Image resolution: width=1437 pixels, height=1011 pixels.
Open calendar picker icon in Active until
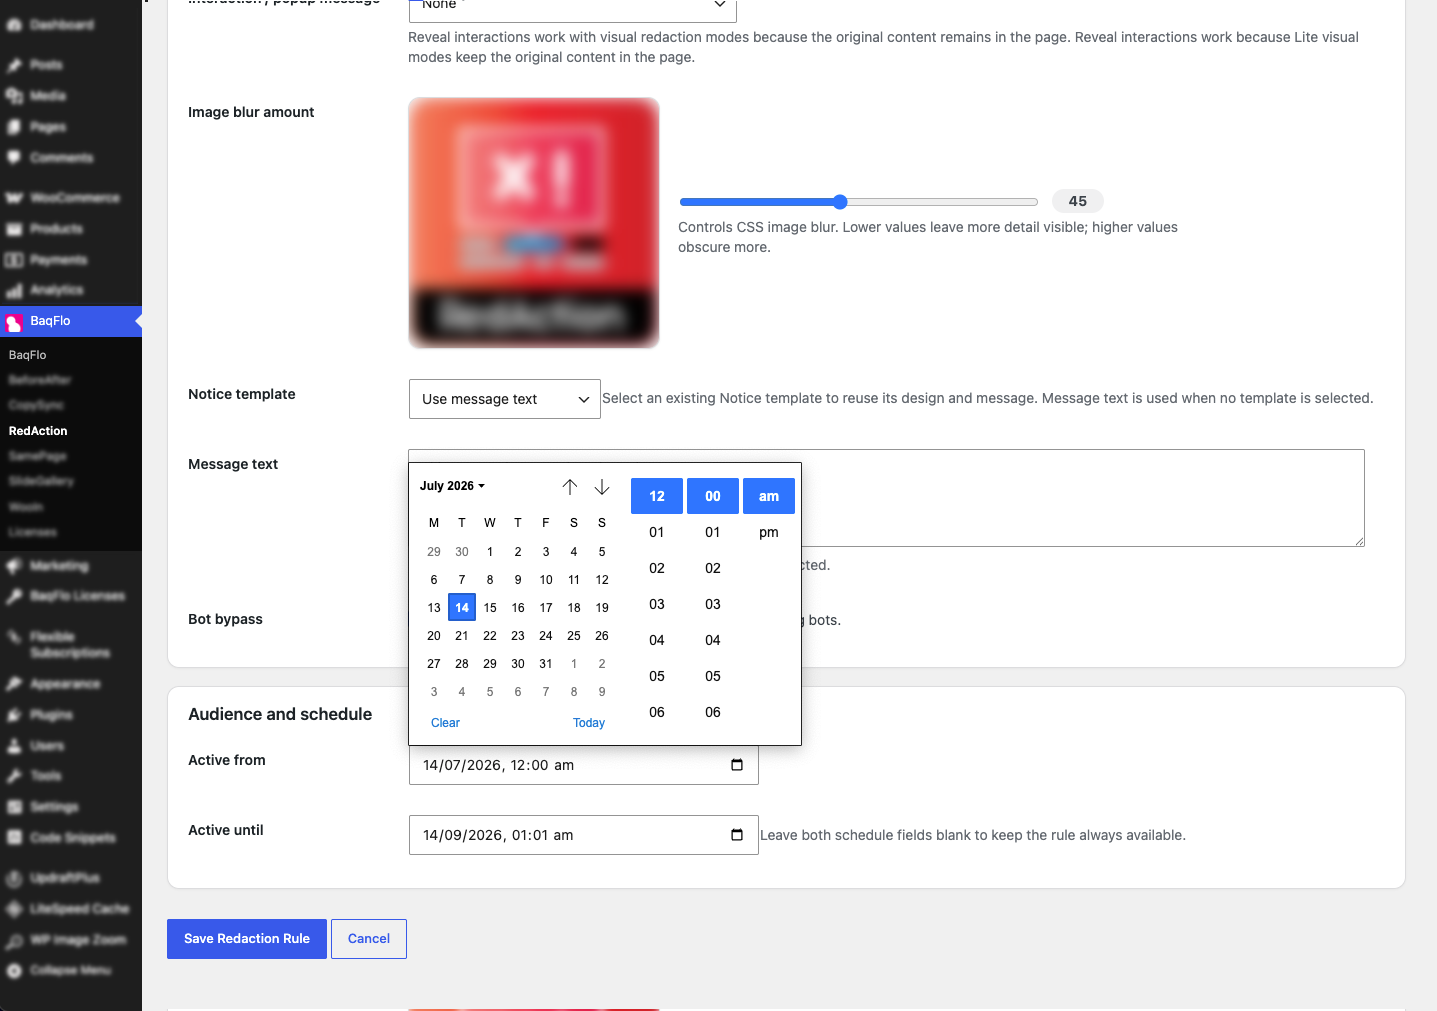coord(737,835)
